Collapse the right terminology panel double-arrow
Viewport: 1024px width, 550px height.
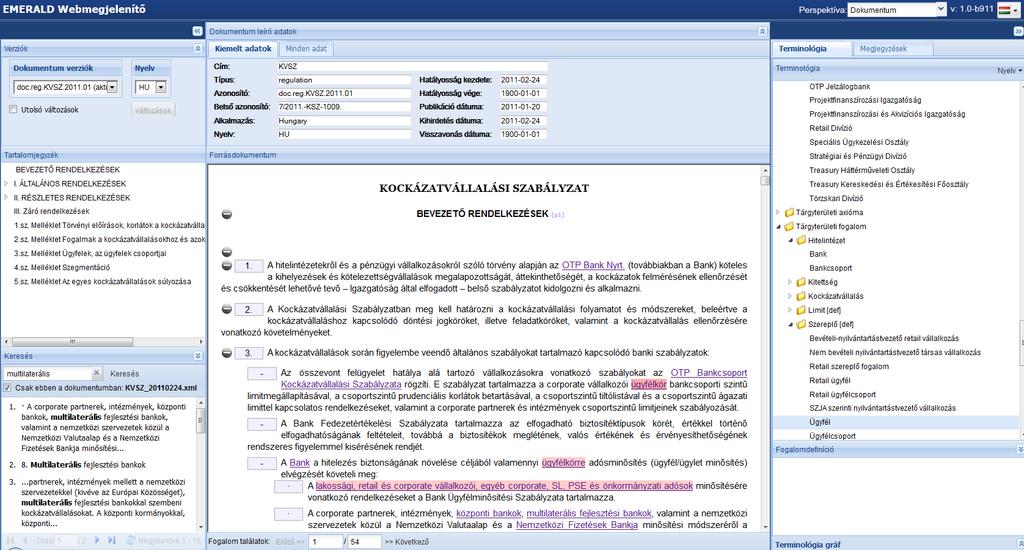pyautogui.click(x=1017, y=31)
